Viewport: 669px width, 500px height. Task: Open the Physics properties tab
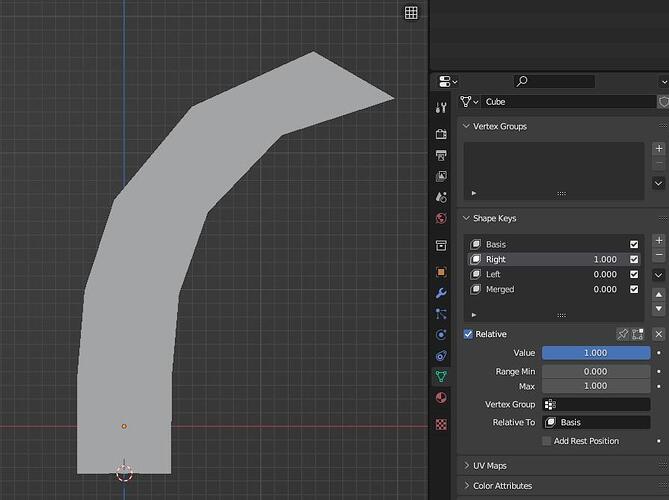click(441, 334)
